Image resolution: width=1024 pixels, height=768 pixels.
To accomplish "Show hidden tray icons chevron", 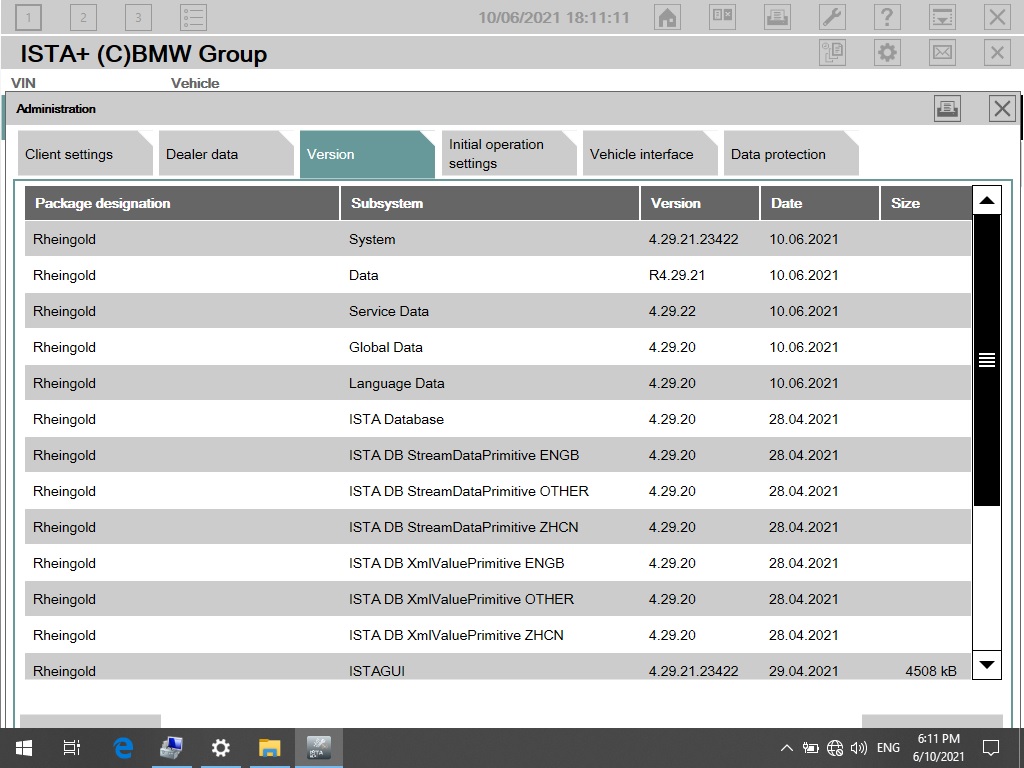I will point(787,748).
